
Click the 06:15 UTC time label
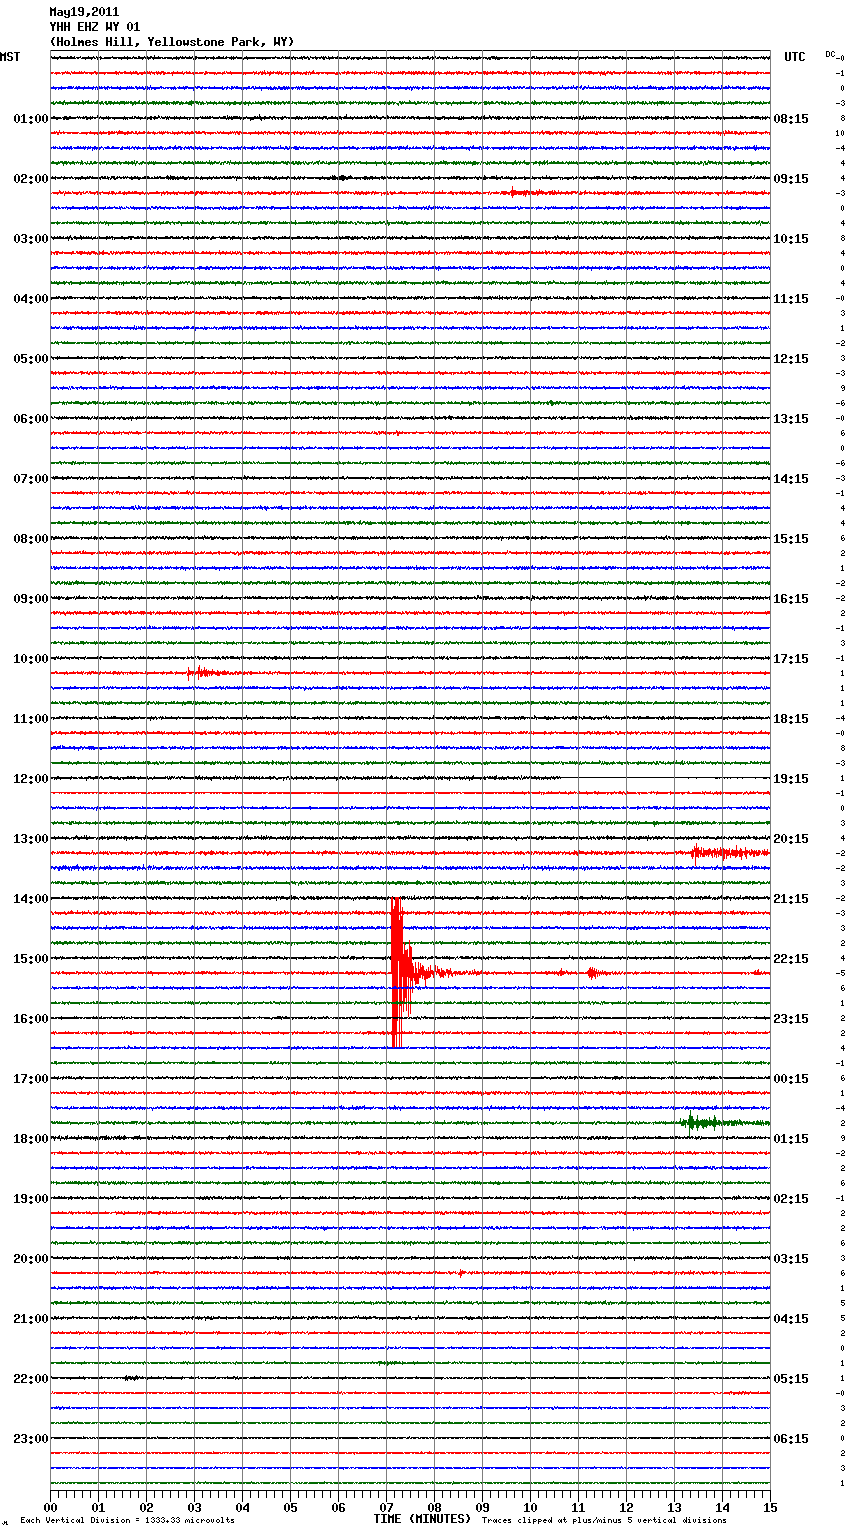791,1439
